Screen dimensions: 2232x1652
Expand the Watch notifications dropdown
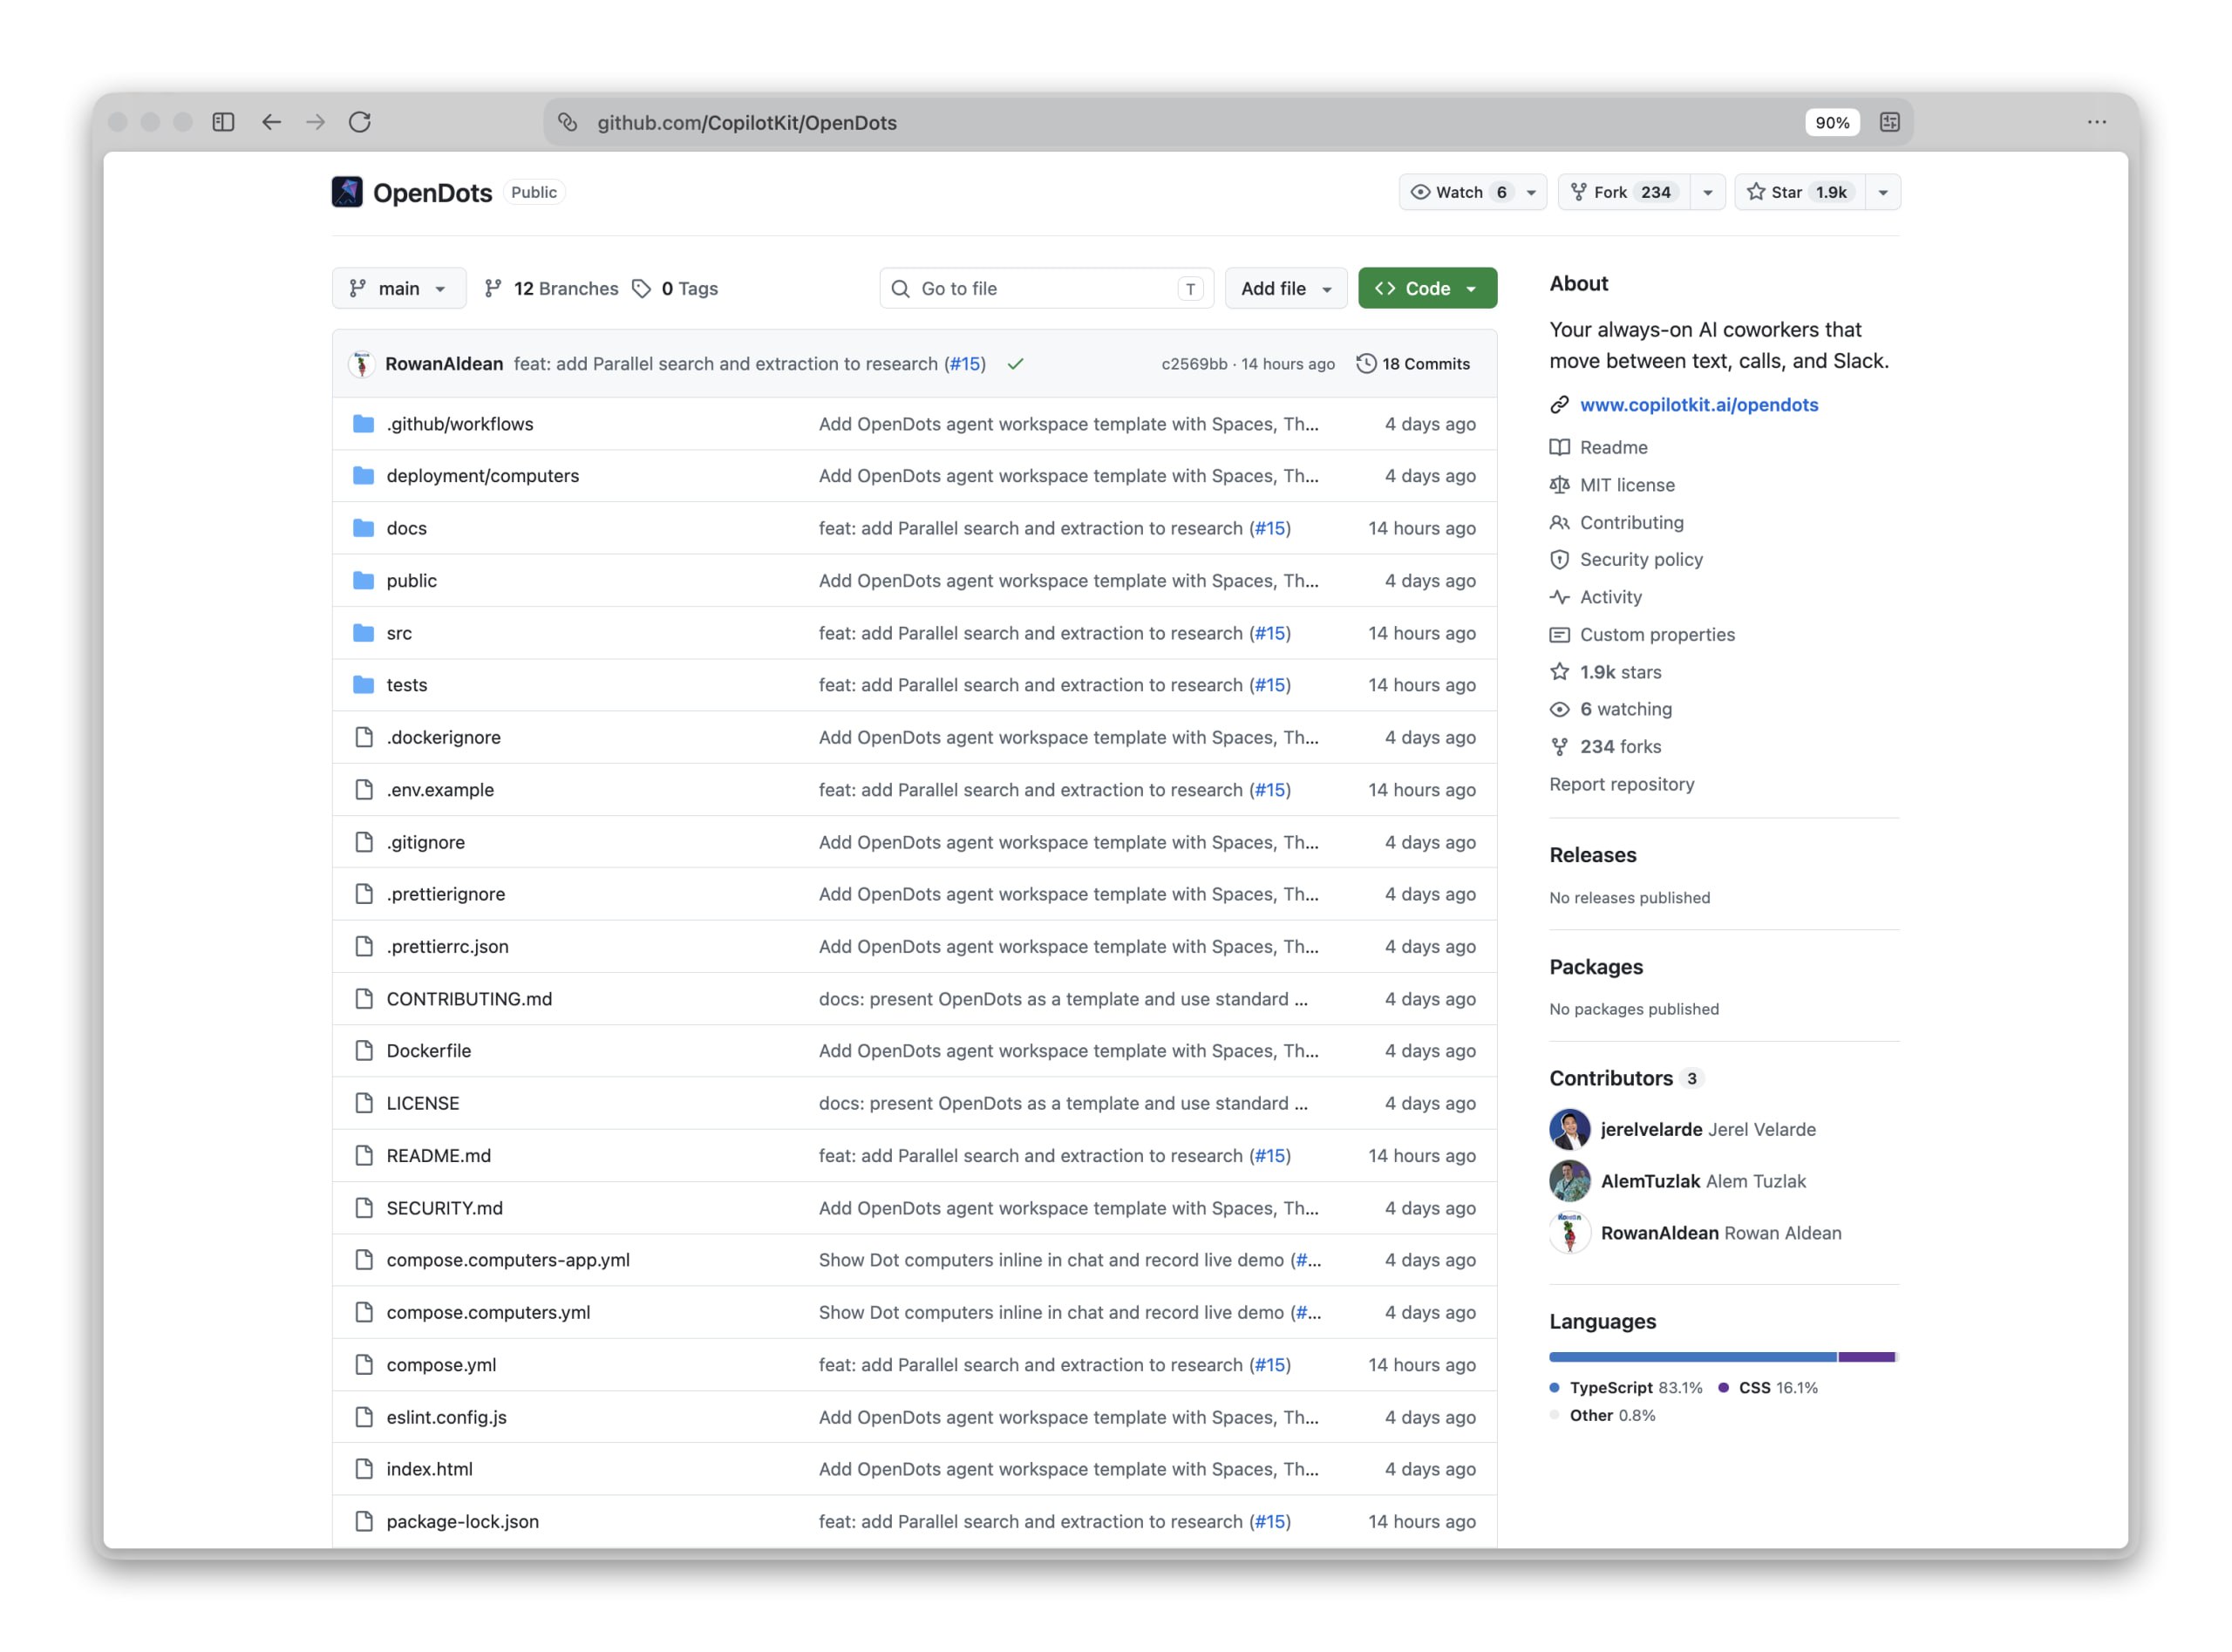pos(1472,192)
